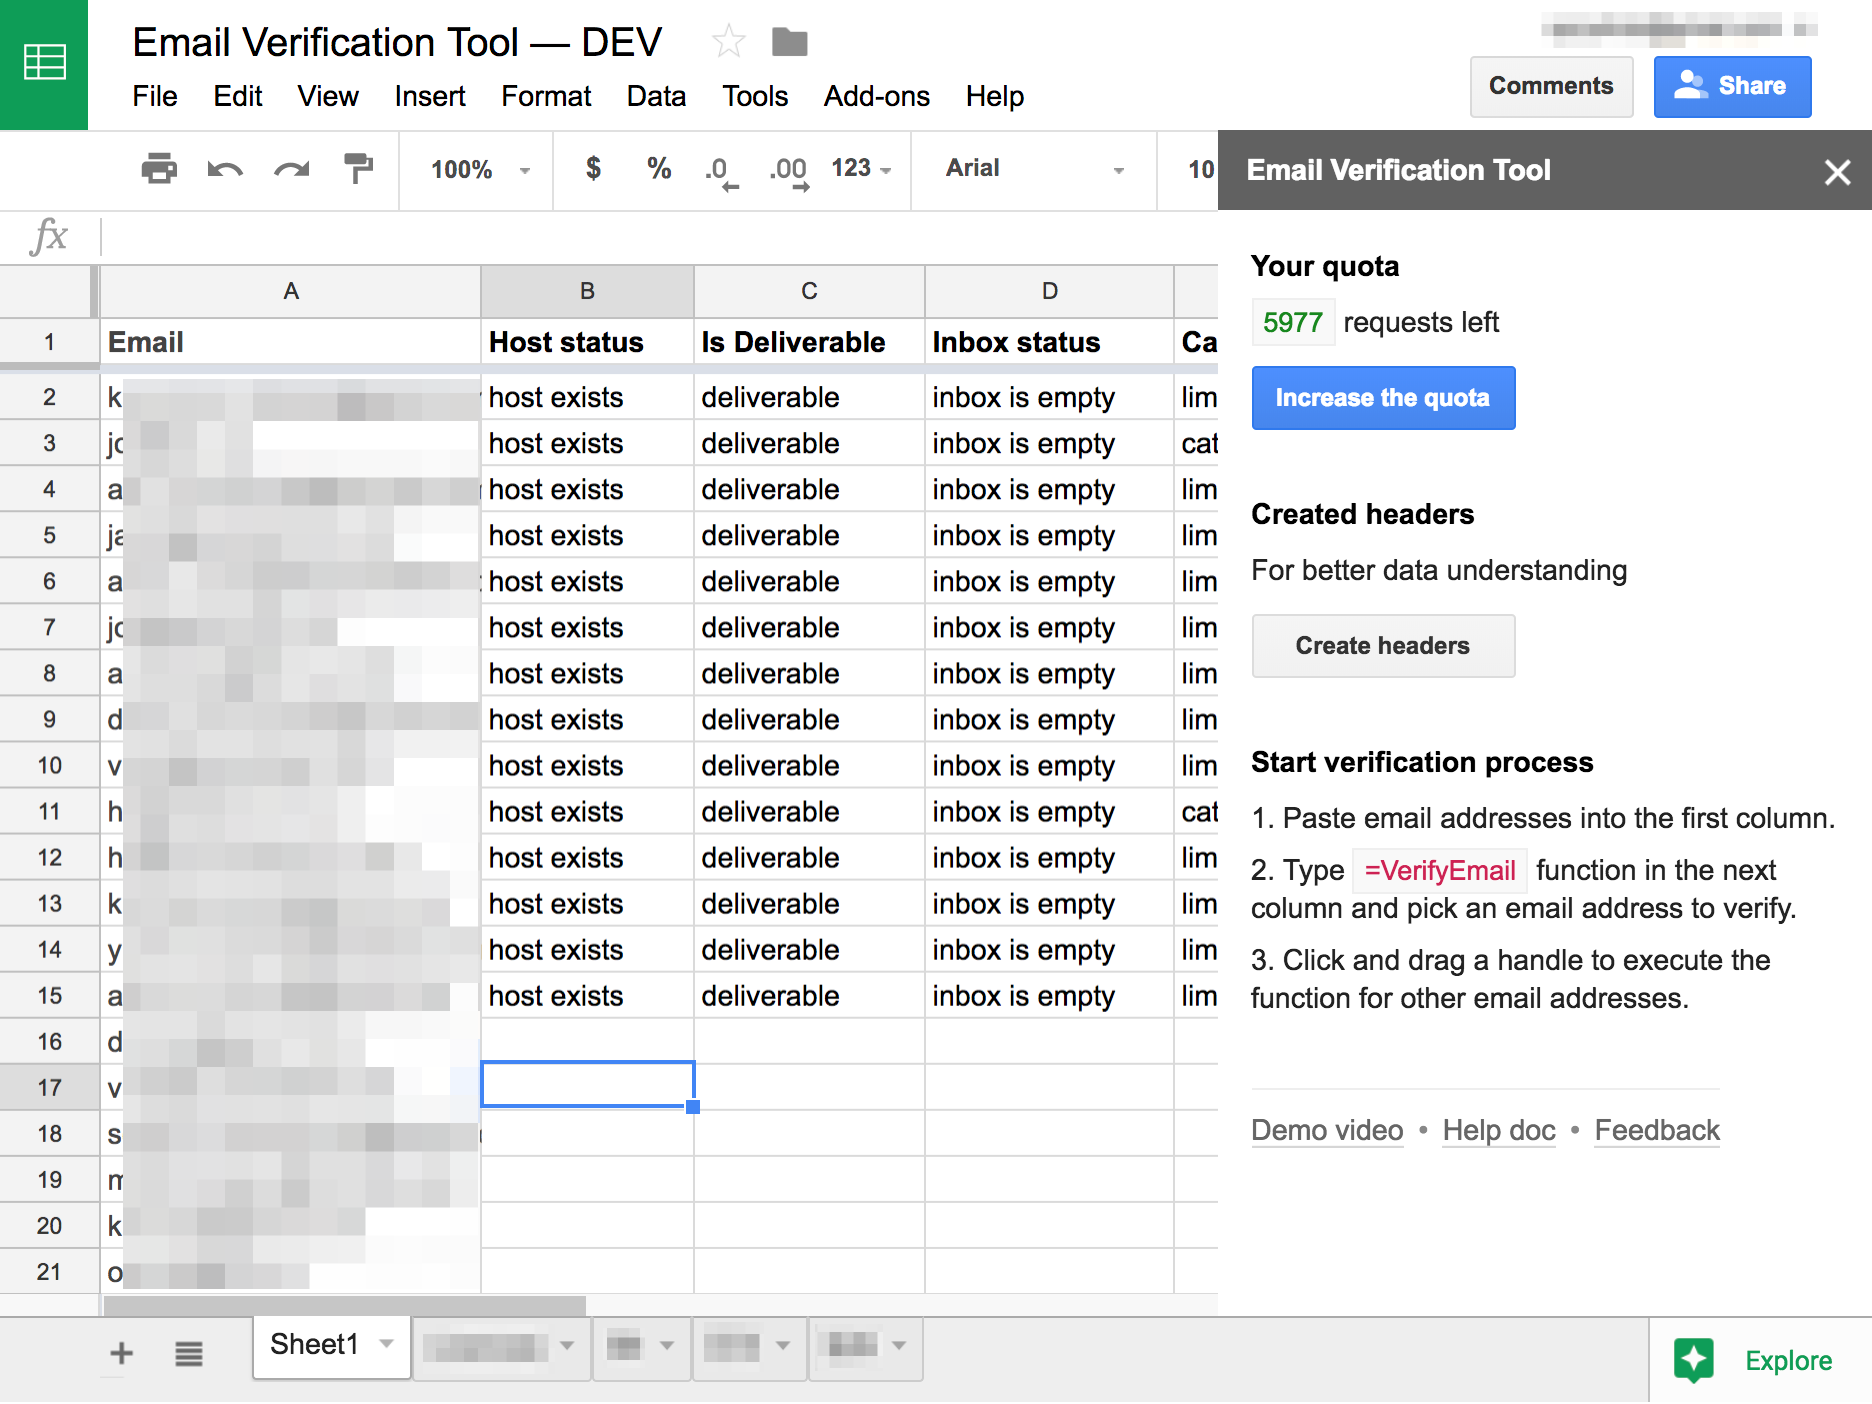Viewport: 1872px width, 1404px height.
Task: Open the Edit menu
Action: [238, 96]
